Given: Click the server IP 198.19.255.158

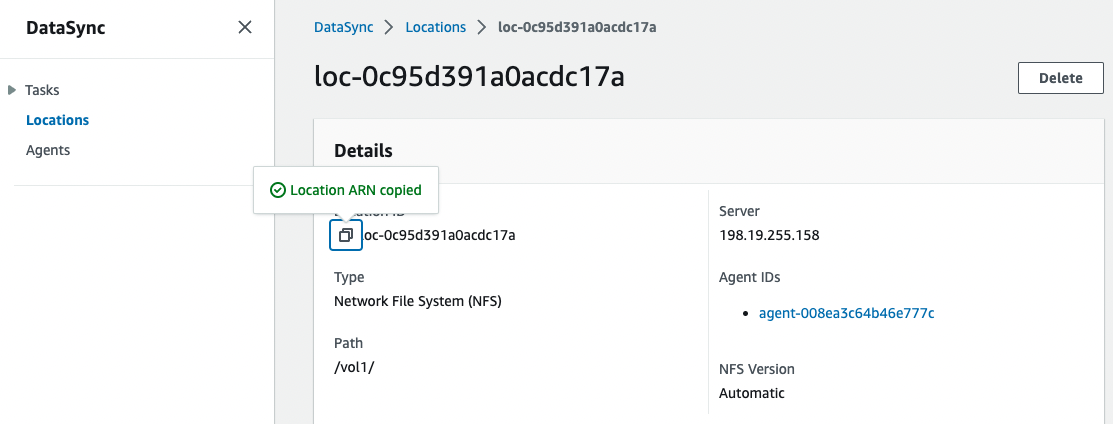Looking at the screenshot, I should [x=769, y=235].
